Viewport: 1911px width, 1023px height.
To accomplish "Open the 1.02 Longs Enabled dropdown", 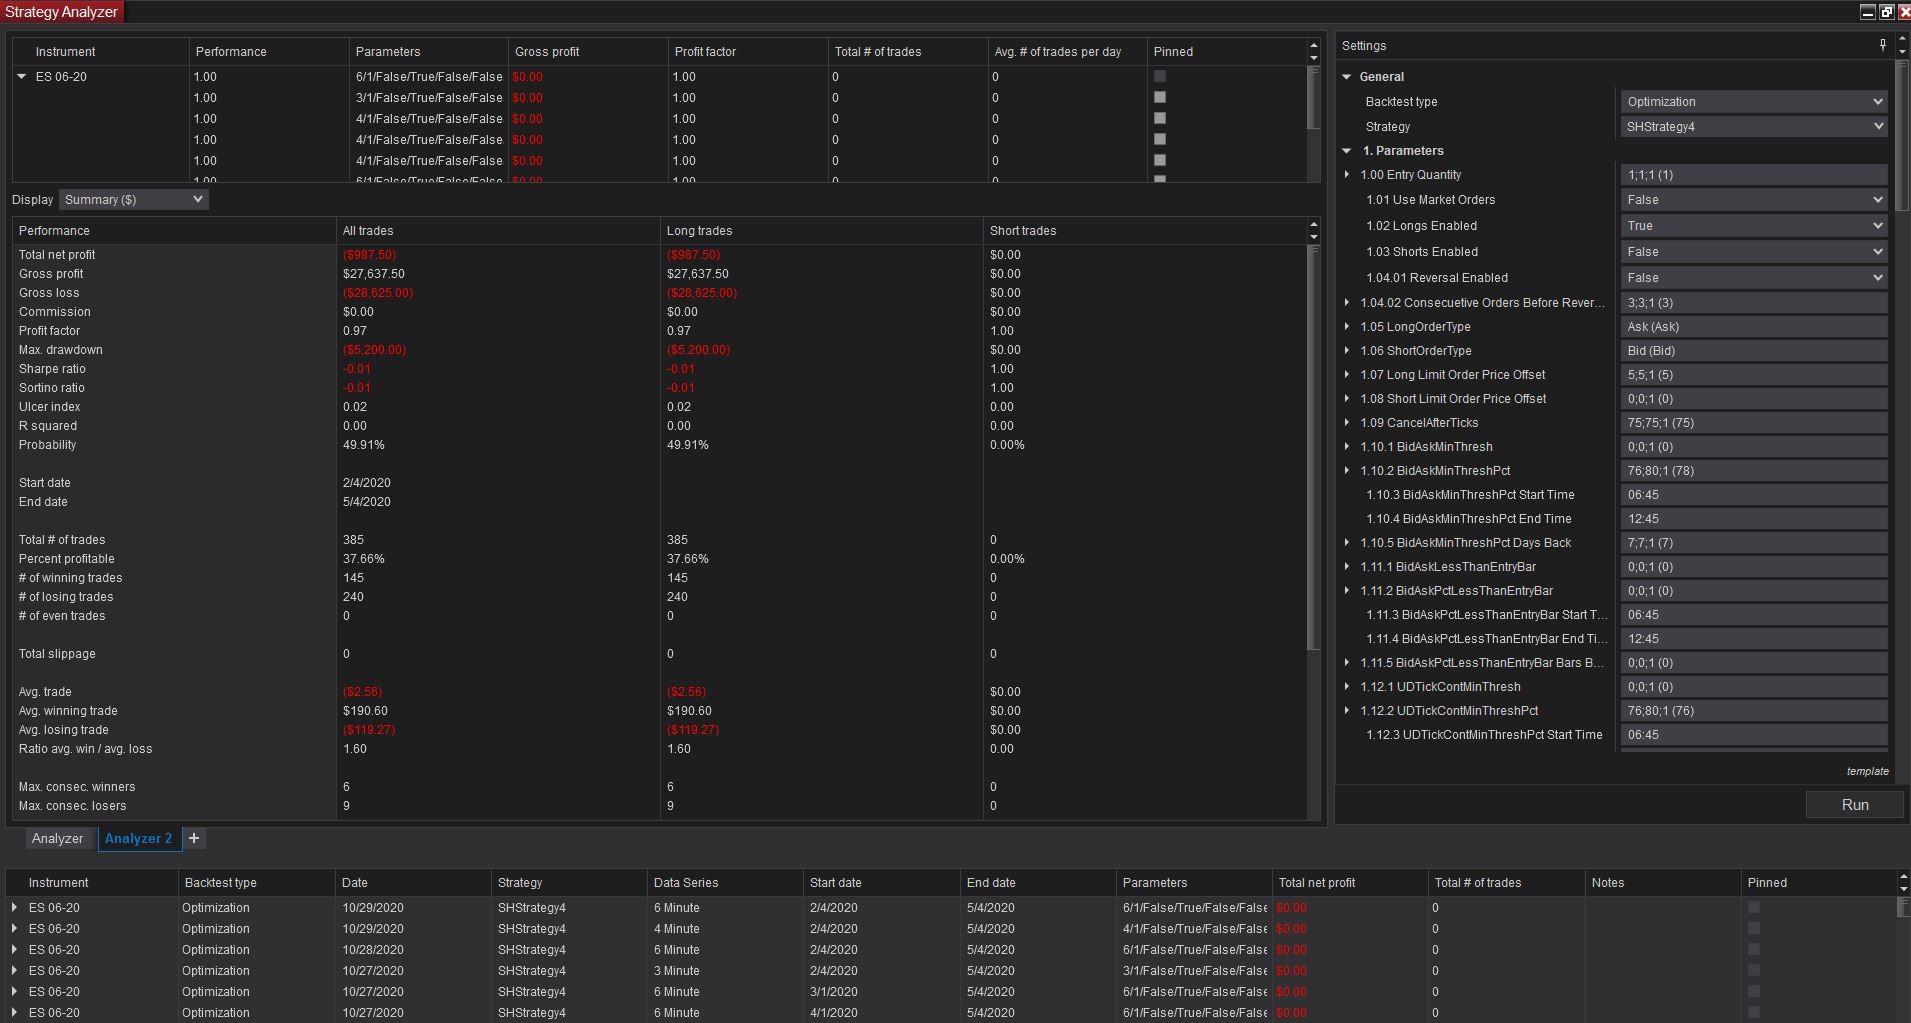I will coord(1753,226).
